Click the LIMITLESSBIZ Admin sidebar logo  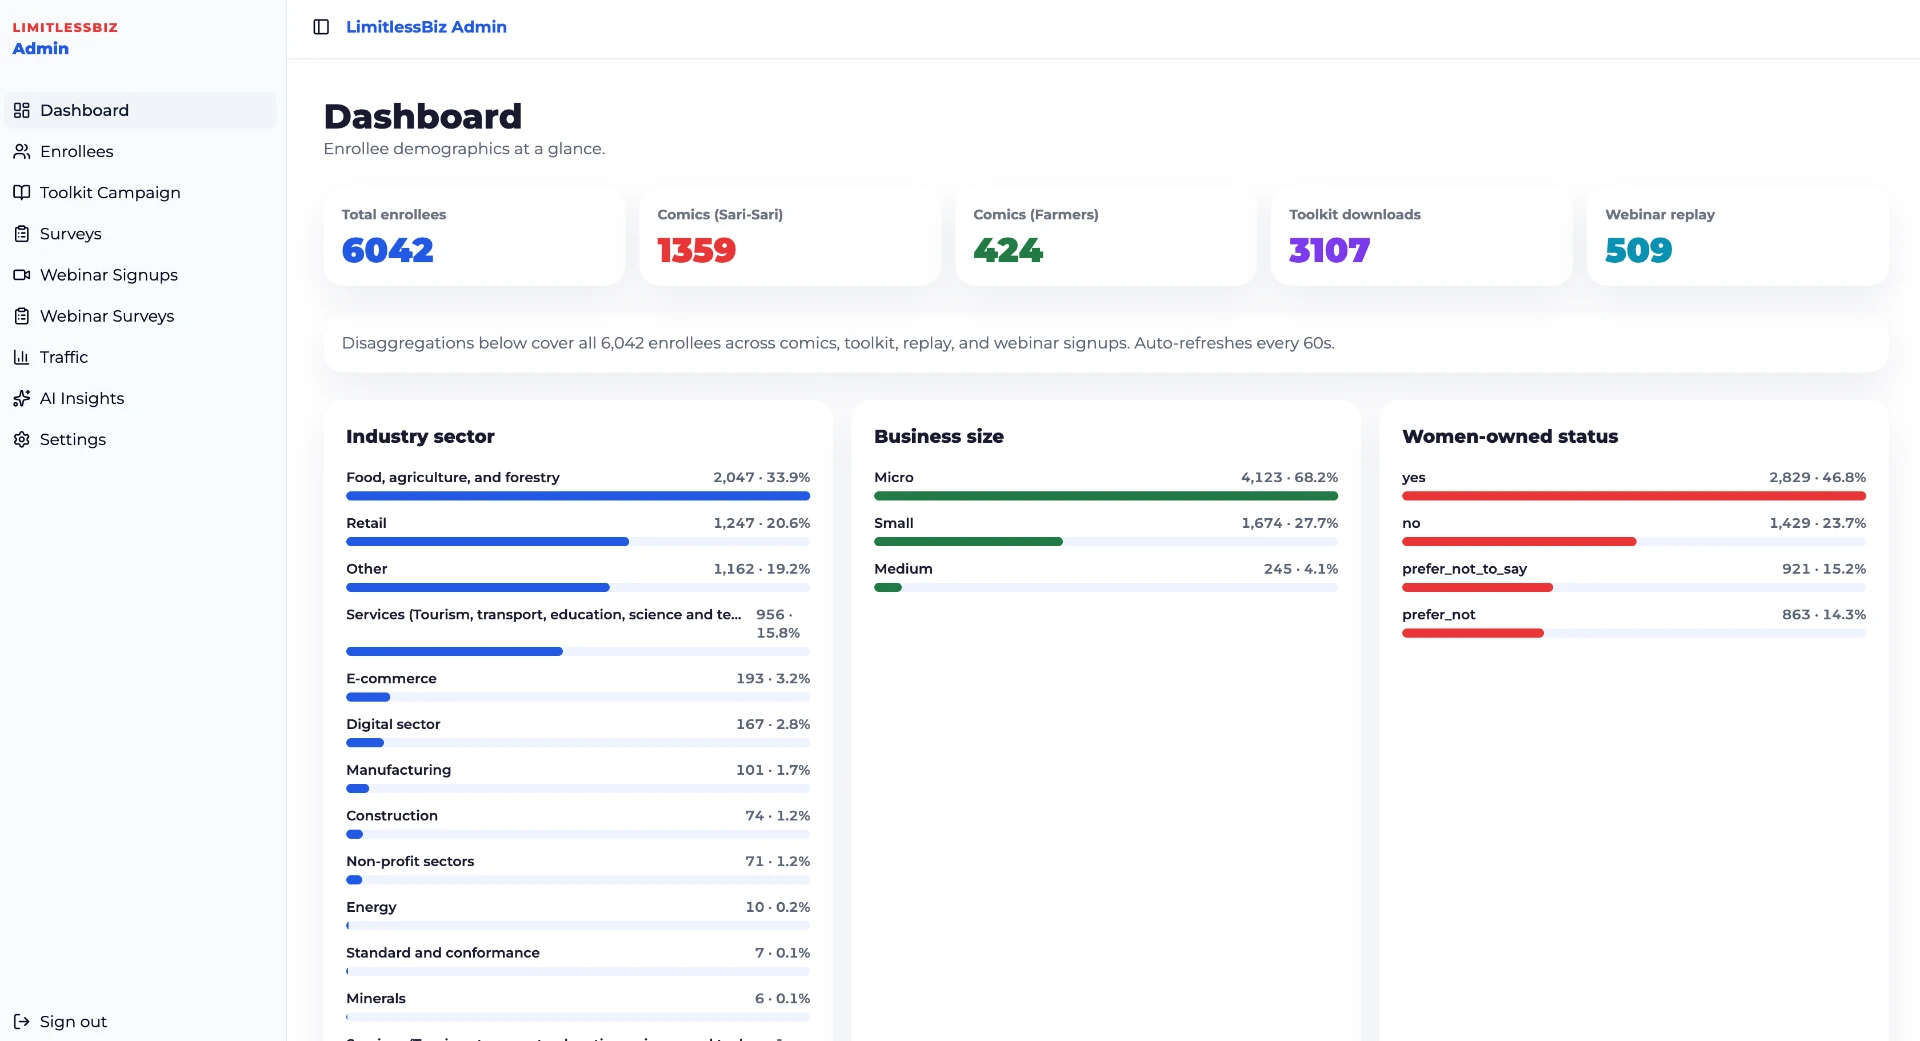tap(65, 38)
